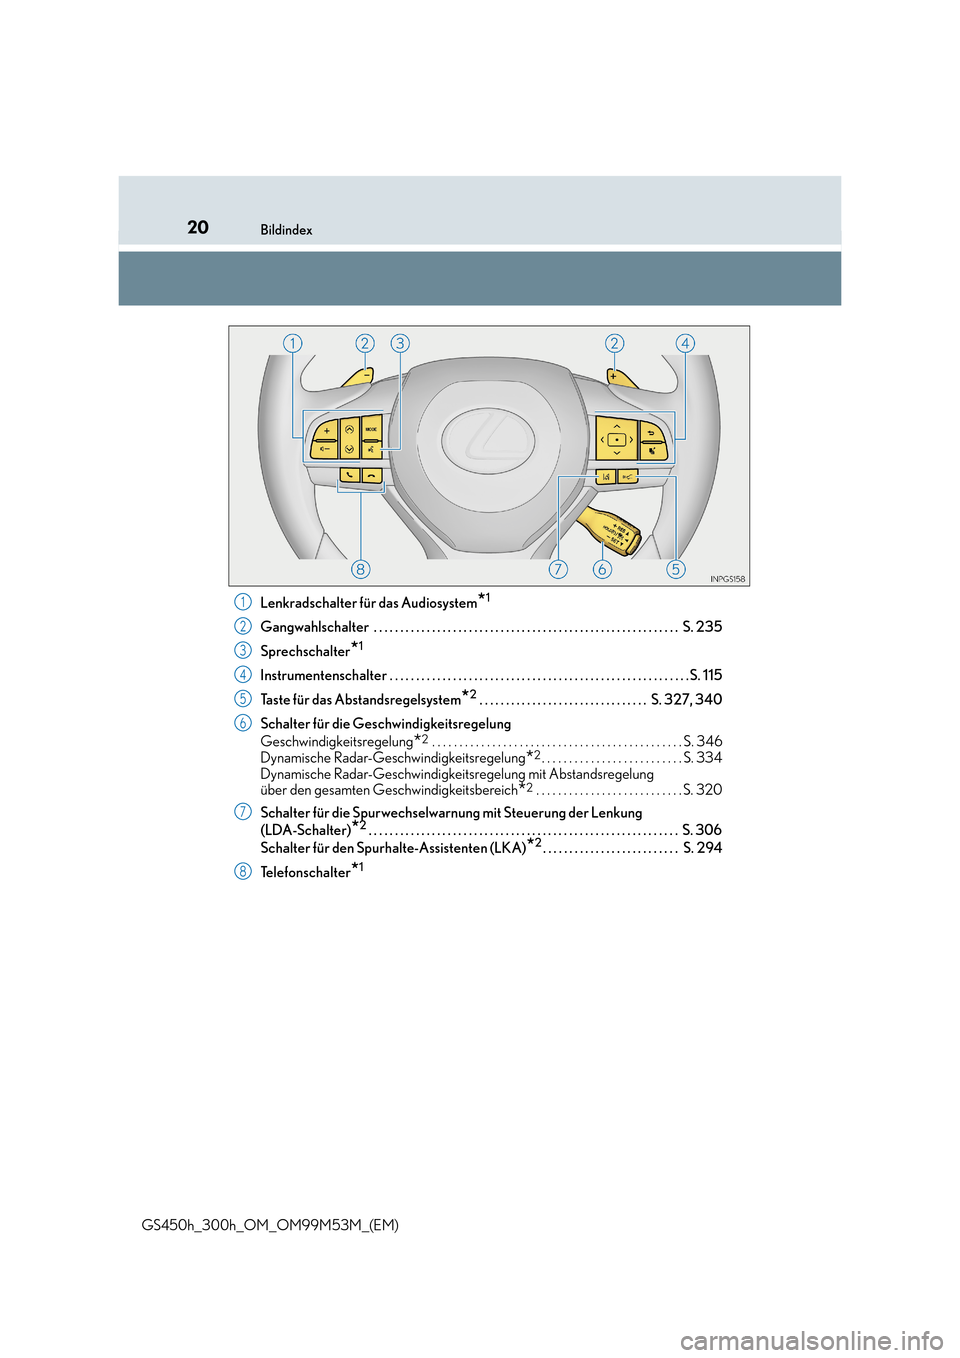Click the 'Telefonschalter' entry text
960x1358 pixels.
pyautogui.click(x=305, y=872)
